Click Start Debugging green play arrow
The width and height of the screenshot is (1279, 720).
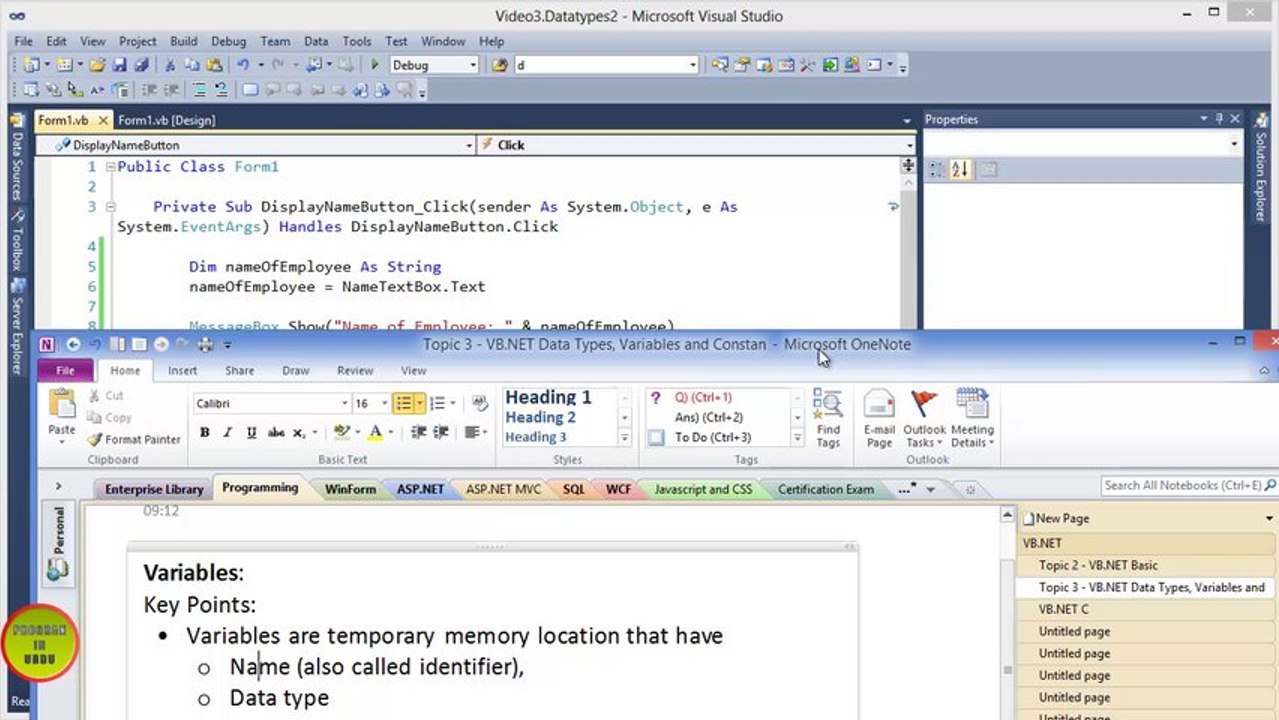point(375,65)
